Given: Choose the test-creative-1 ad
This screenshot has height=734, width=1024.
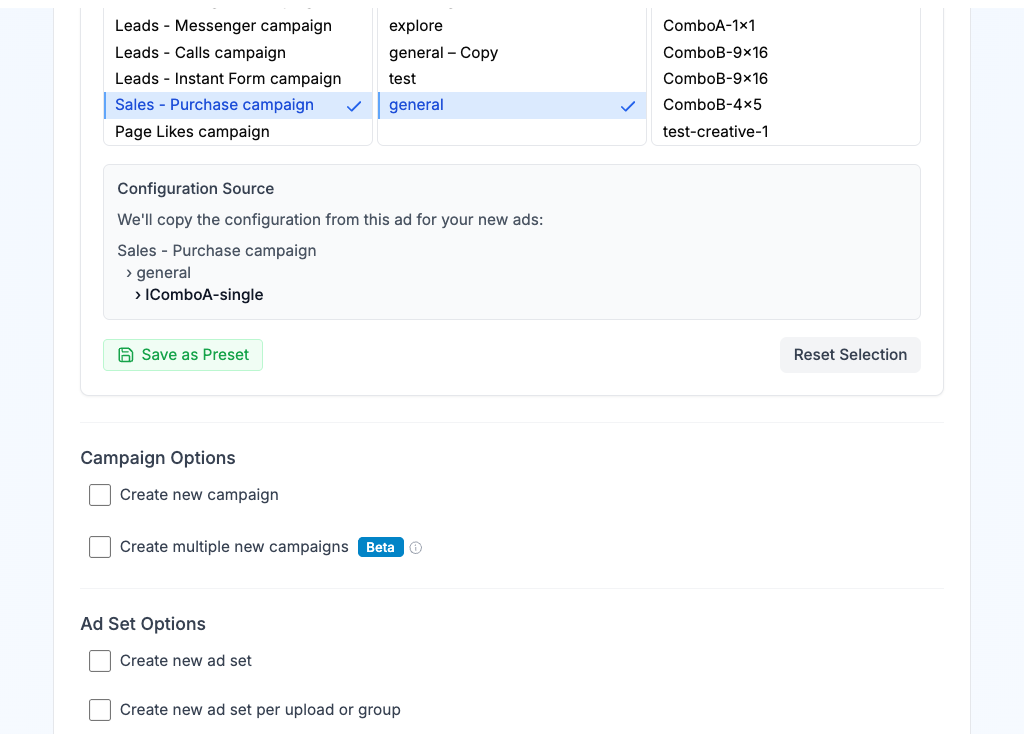Looking at the screenshot, I should pos(716,132).
